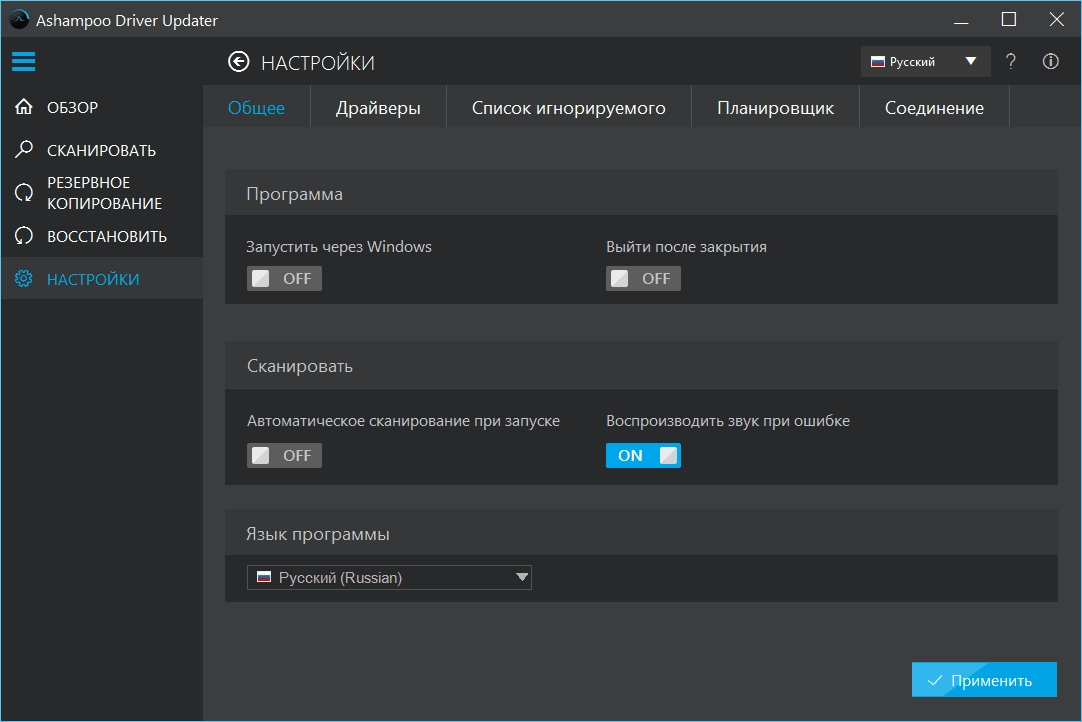The width and height of the screenshot is (1082, 722).
Task: Close the Ashampoo Driver Updater window
Action: pos(1056,19)
